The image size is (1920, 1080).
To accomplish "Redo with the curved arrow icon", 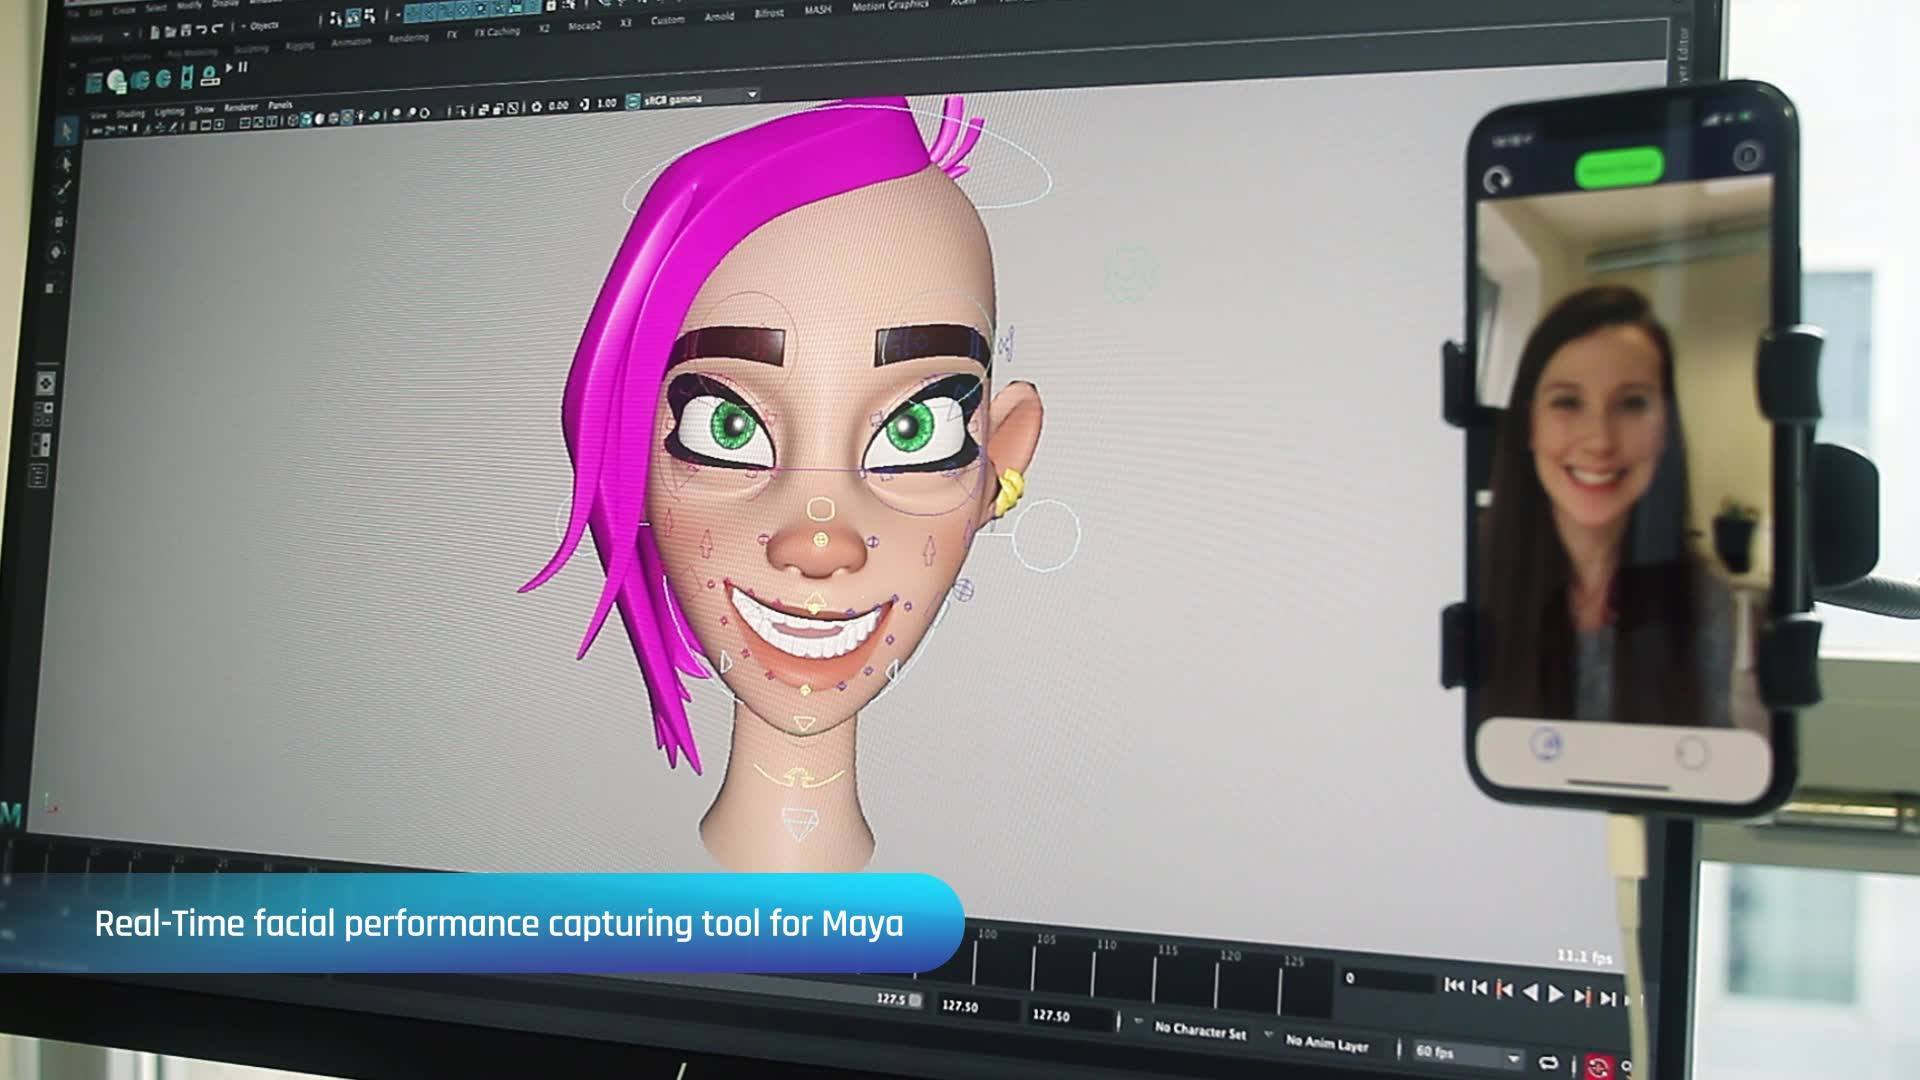I will [216, 28].
